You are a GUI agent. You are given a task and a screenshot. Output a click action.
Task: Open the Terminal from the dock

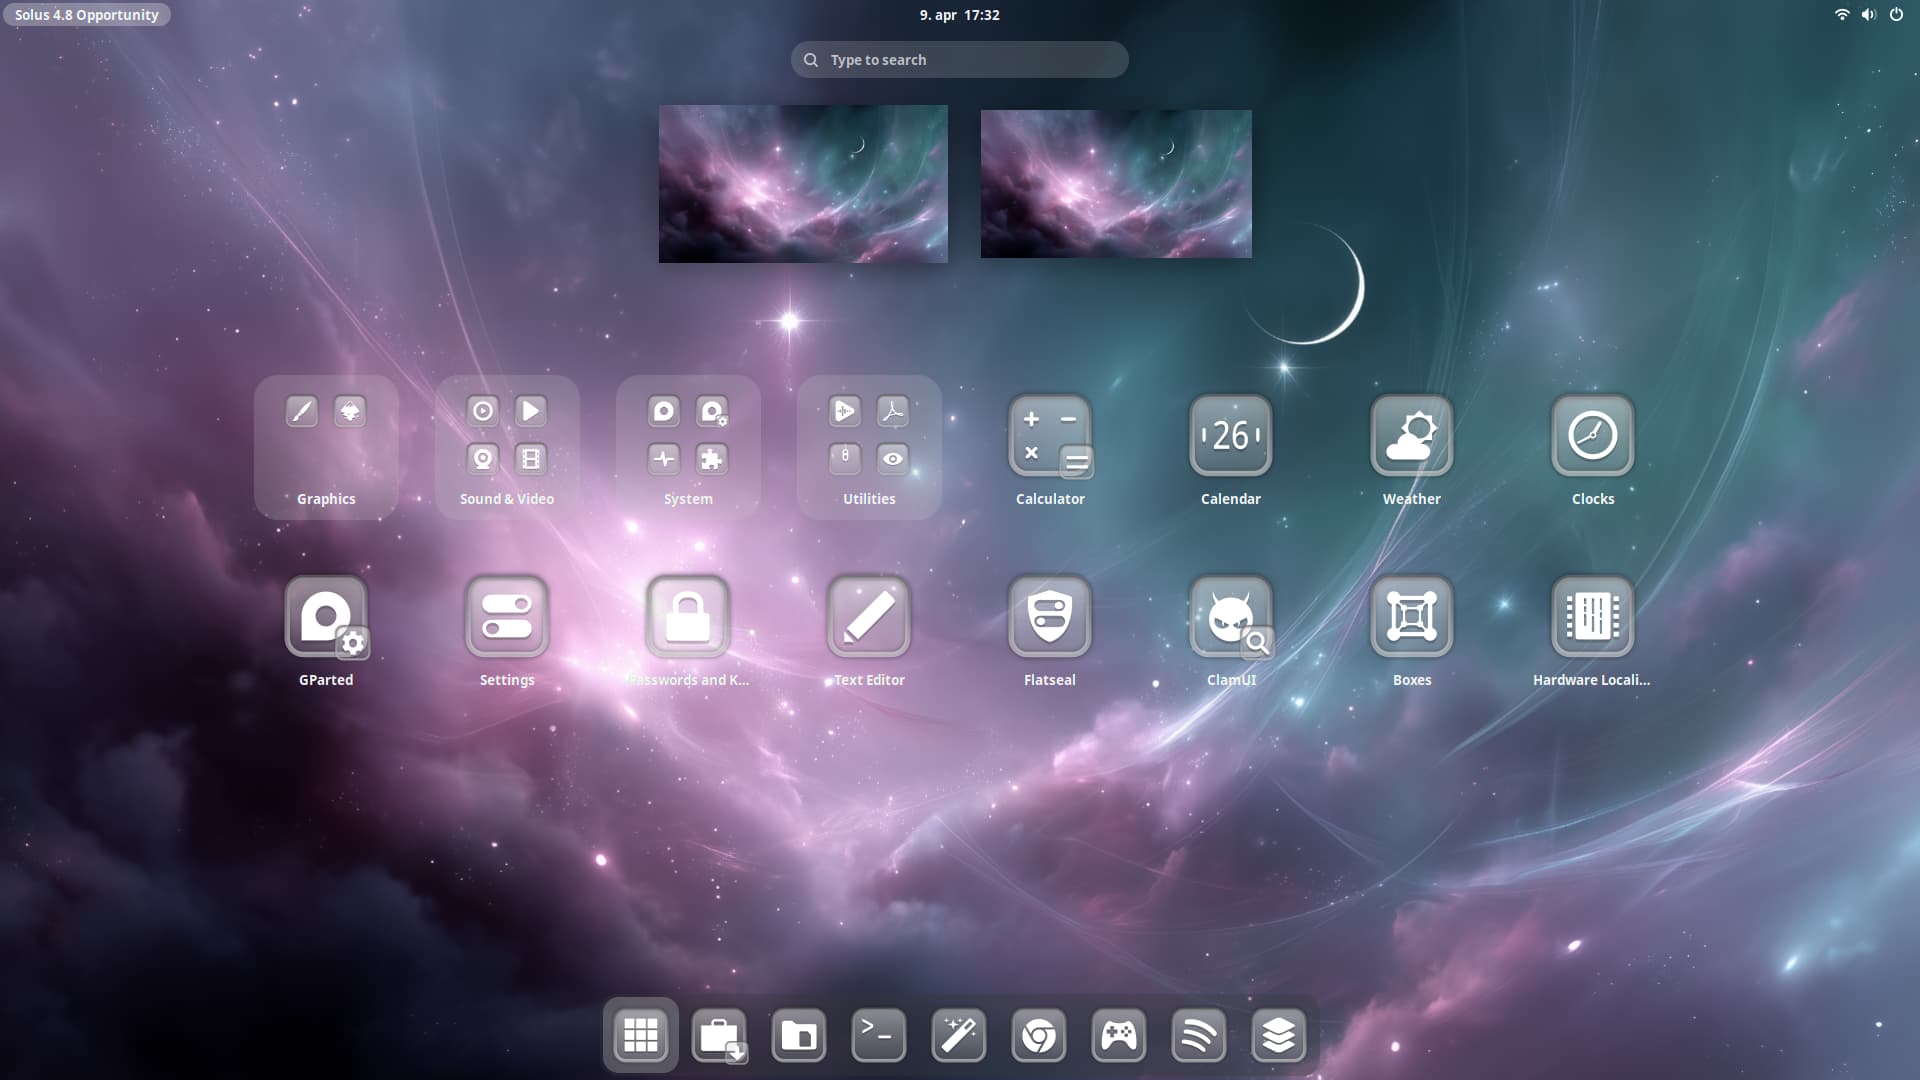[878, 1035]
